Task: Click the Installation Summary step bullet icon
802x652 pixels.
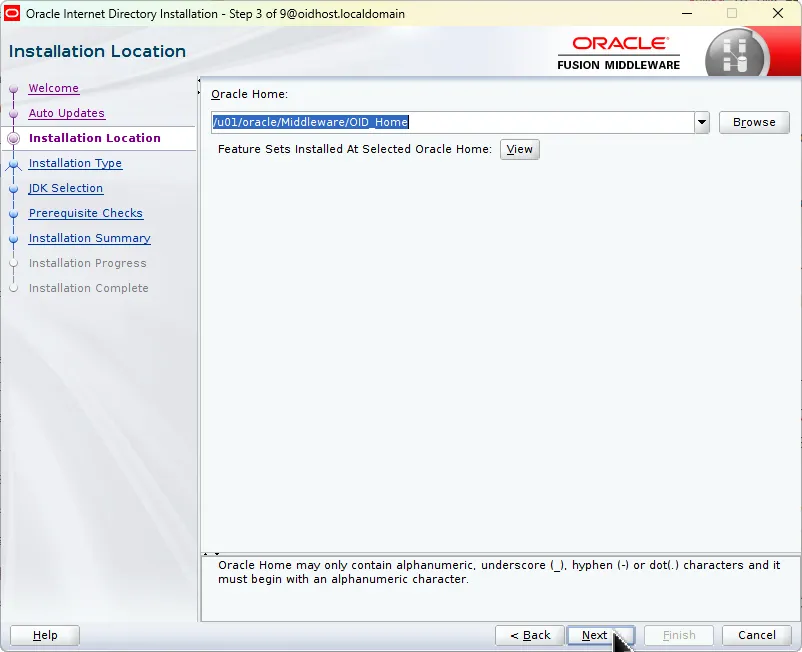Action: click(x=14, y=239)
